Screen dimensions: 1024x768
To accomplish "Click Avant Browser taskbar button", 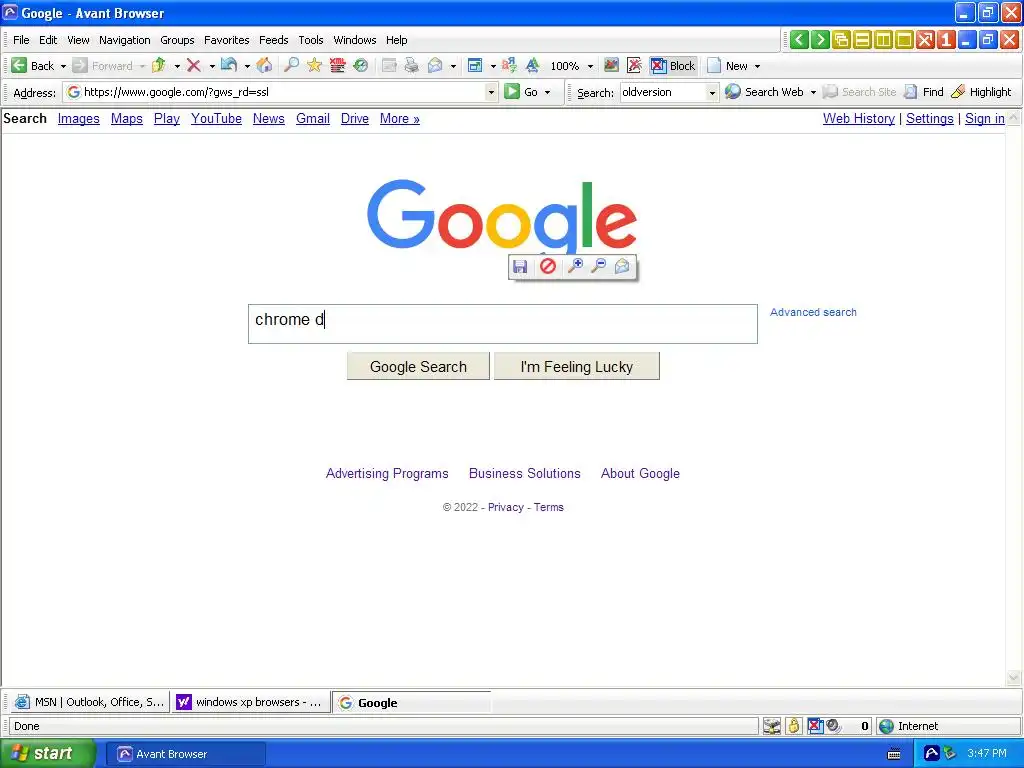I will 186,754.
